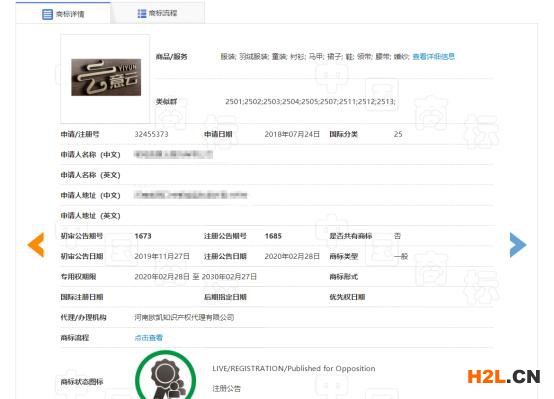Select the registration number 32455373
554x399 pixels.
pyautogui.click(x=151, y=134)
